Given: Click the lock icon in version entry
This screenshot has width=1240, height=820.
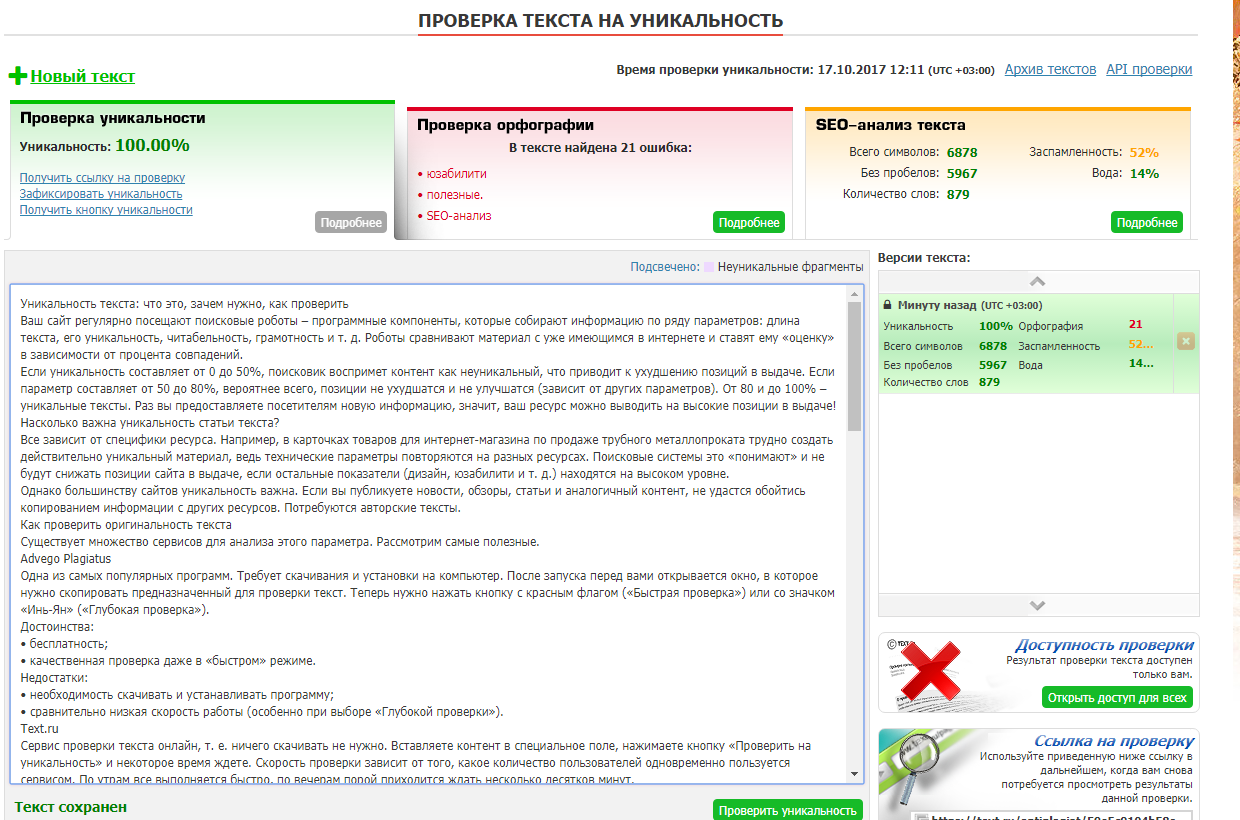Looking at the screenshot, I should pos(887,305).
